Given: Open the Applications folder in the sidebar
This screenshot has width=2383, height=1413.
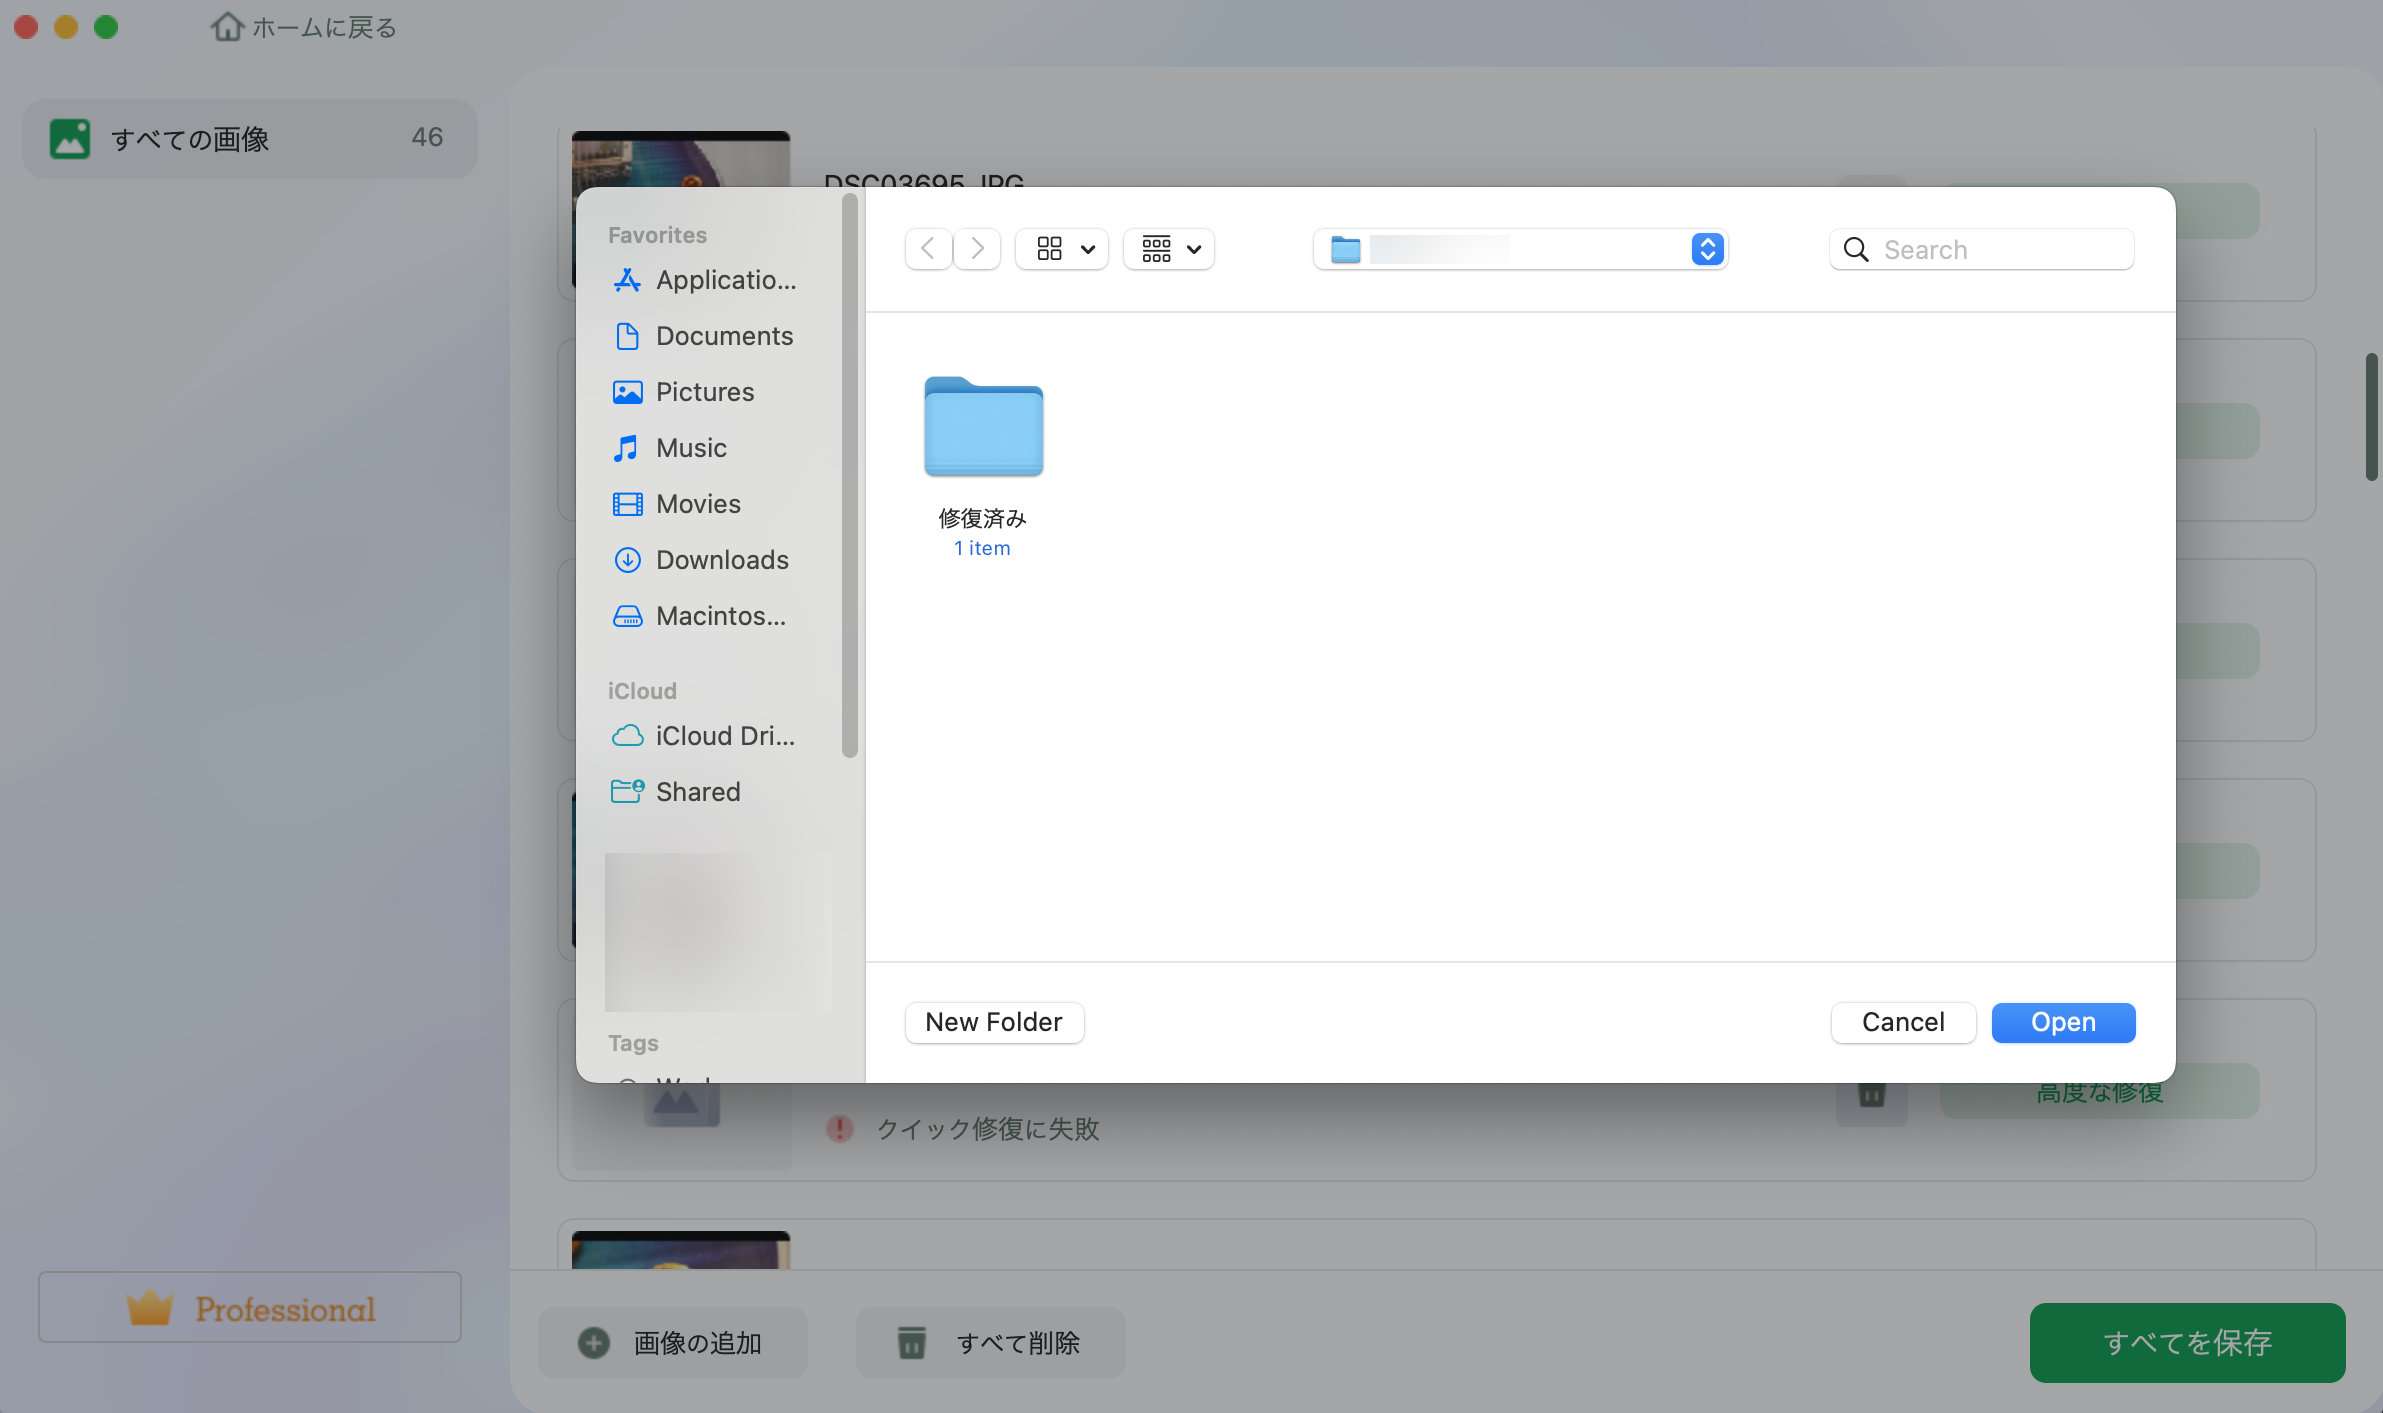Looking at the screenshot, I should tap(724, 280).
